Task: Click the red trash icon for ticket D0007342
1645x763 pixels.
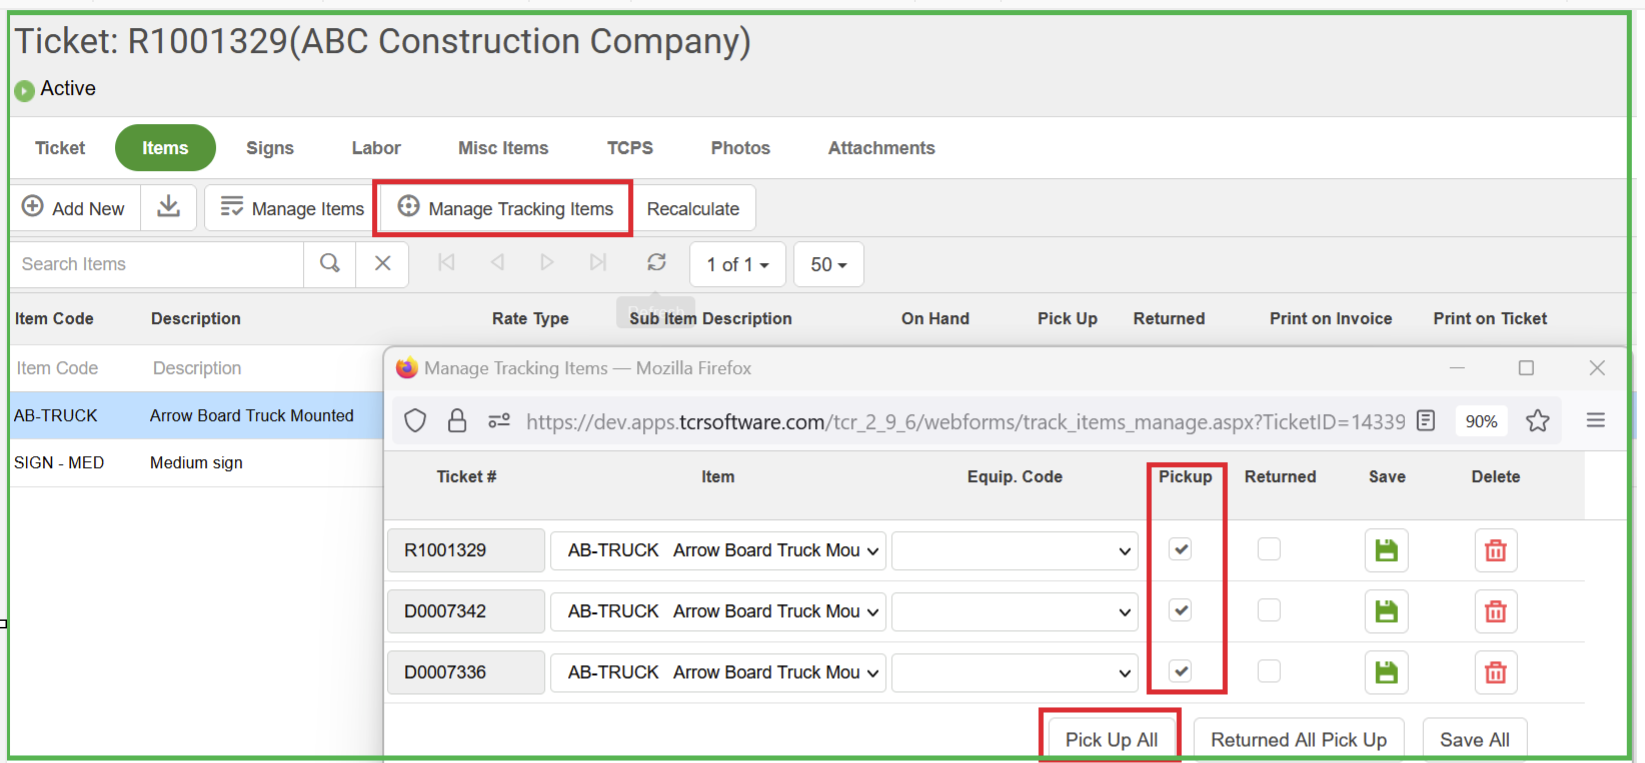Action: tap(1495, 611)
